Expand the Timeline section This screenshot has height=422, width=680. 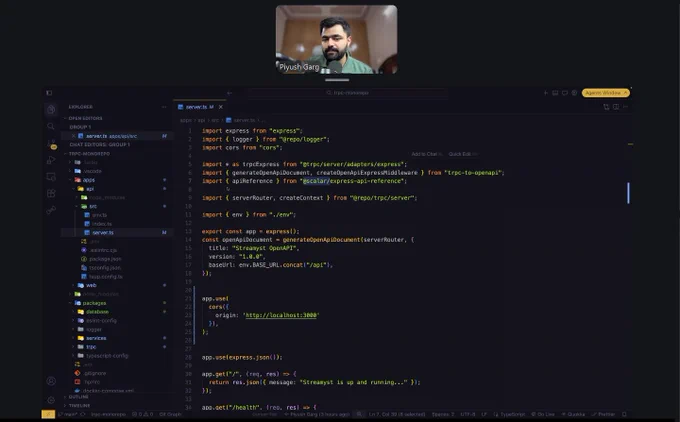(x=79, y=406)
